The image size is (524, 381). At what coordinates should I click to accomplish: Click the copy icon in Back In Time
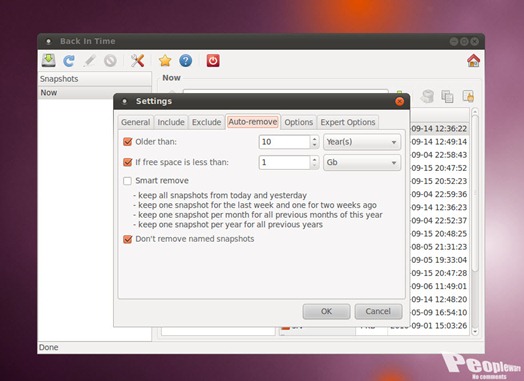click(x=447, y=97)
